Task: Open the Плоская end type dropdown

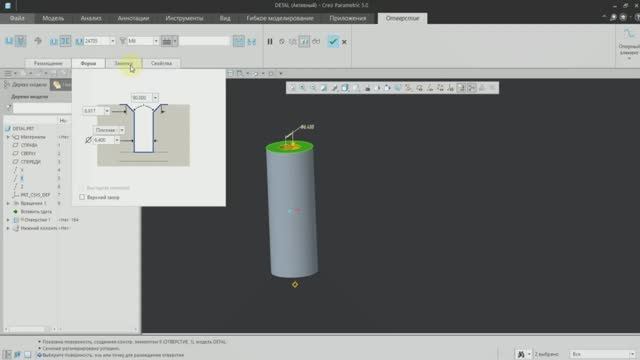Action: 122,130
